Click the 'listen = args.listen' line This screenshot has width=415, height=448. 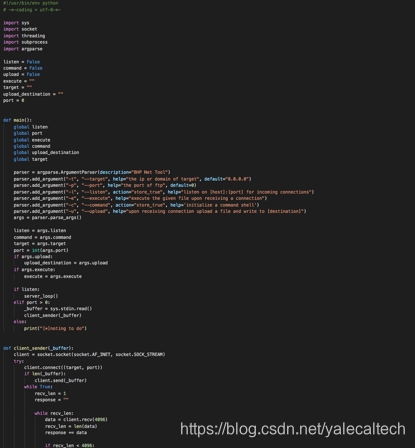pos(40,230)
